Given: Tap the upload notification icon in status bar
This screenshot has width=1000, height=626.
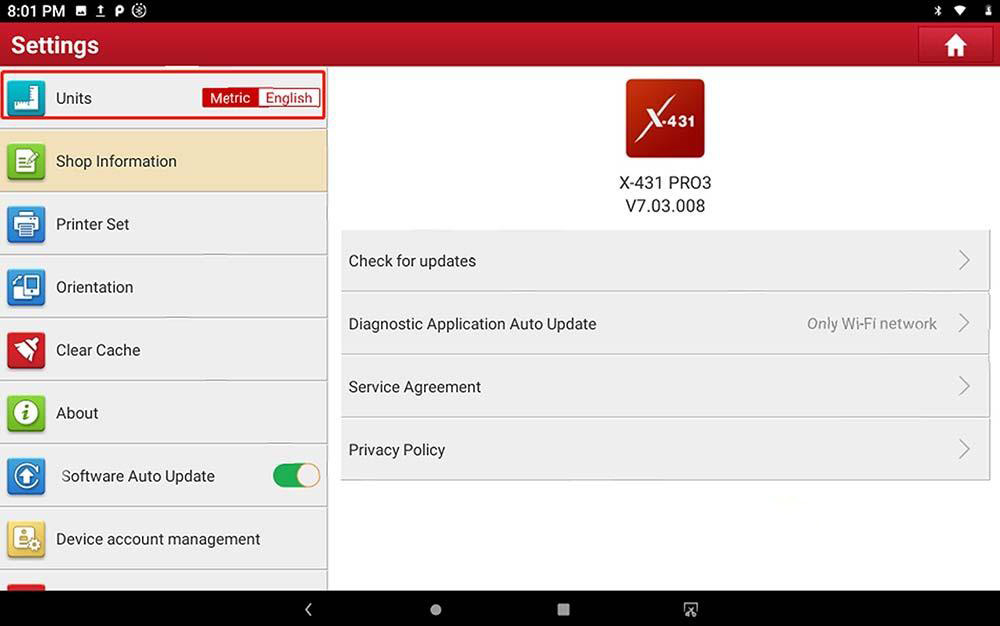Looking at the screenshot, I should [x=100, y=11].
